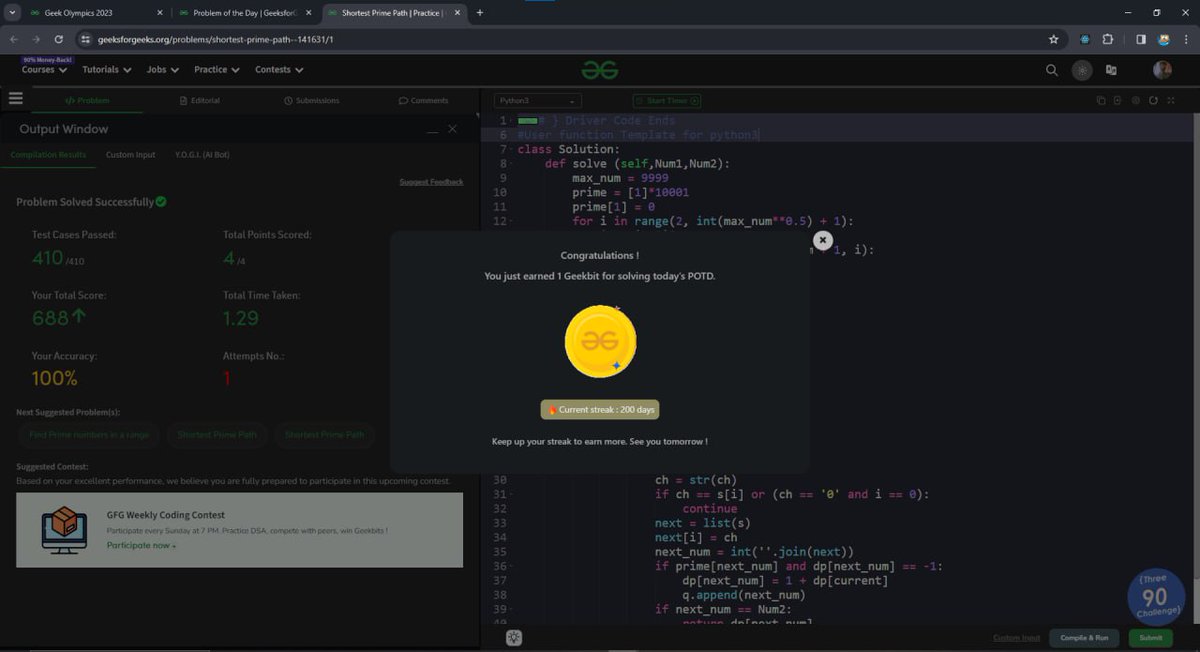Screen dimensions: 1200x652
Task: Switch to the Problem of the Day tab
Action: click(246, 13)
